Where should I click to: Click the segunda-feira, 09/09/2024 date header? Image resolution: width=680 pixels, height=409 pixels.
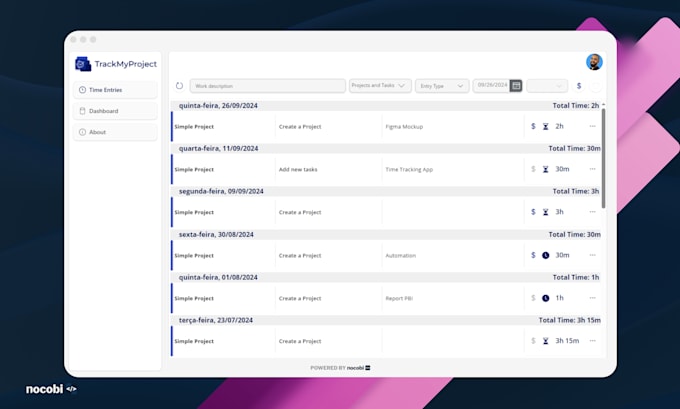click(x=221, y=191)
